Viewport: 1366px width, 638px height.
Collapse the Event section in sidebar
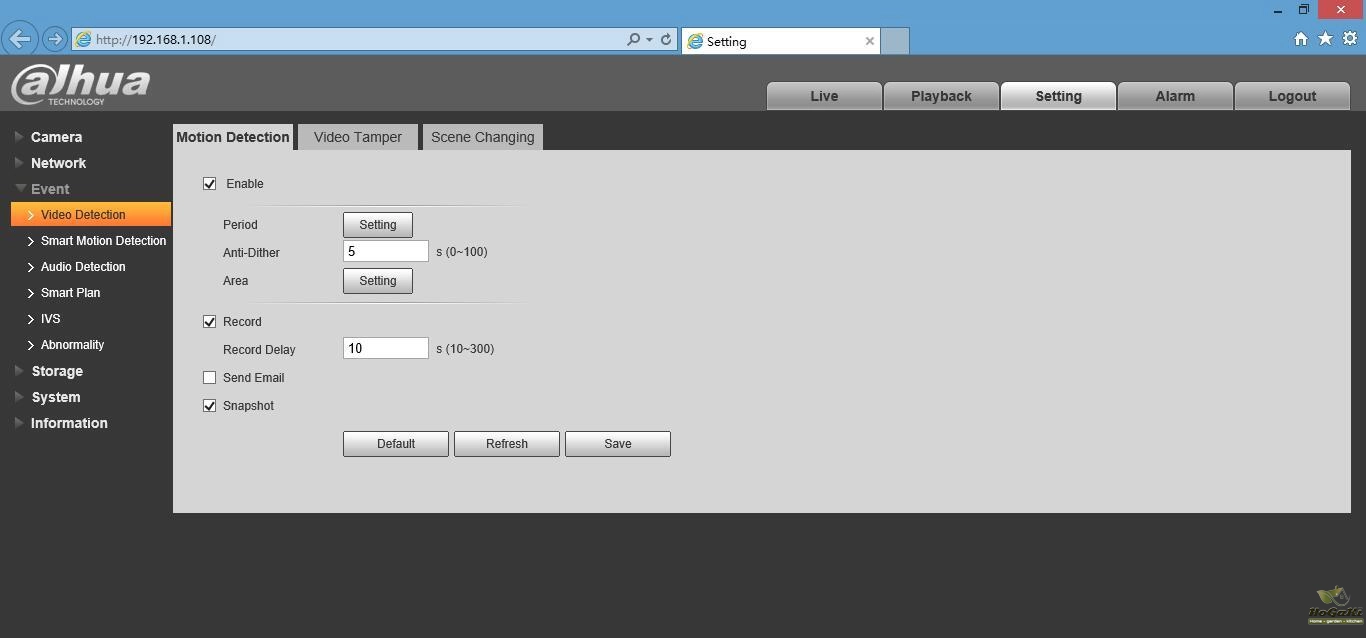tap(50, 189)
